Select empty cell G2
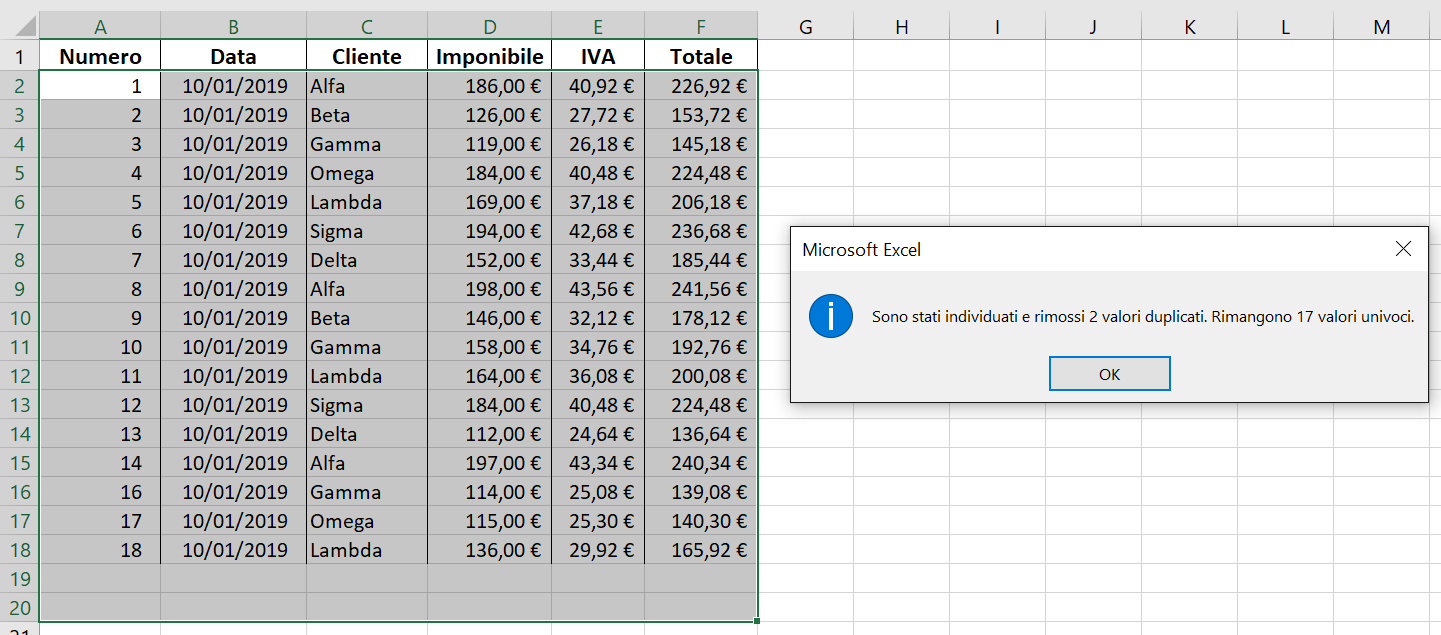 [805, 86]
